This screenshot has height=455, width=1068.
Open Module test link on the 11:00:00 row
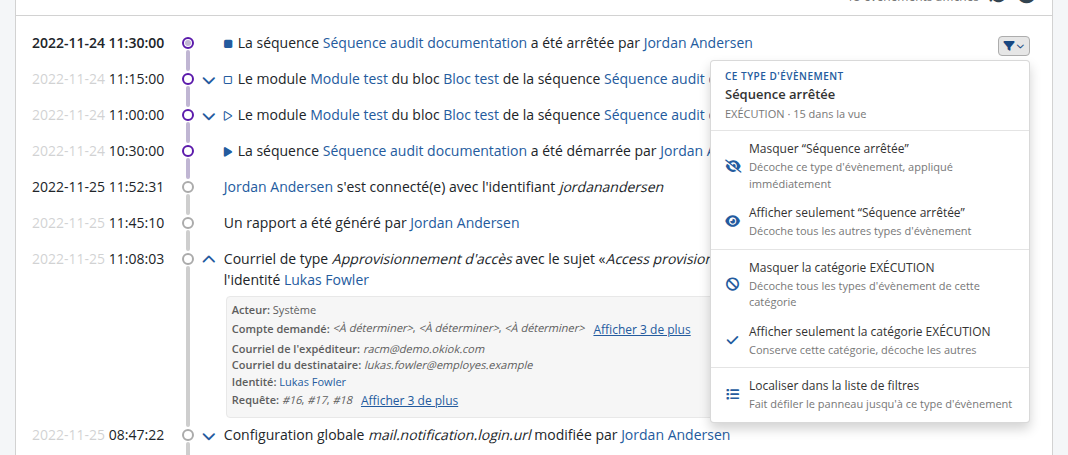pos(349,115)
